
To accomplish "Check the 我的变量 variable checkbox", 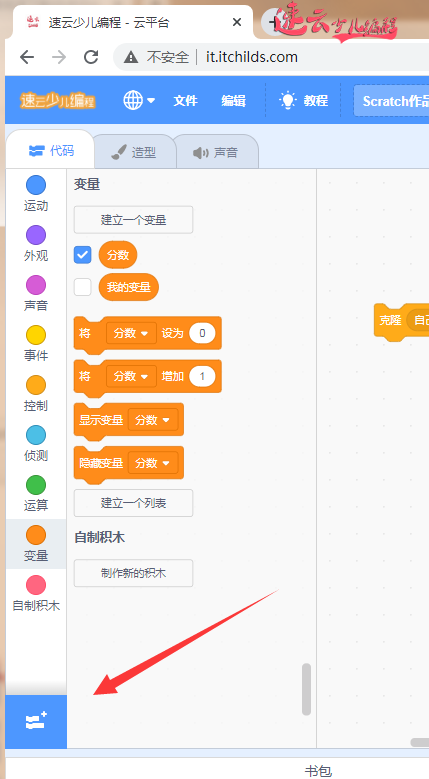I will 82,287.
